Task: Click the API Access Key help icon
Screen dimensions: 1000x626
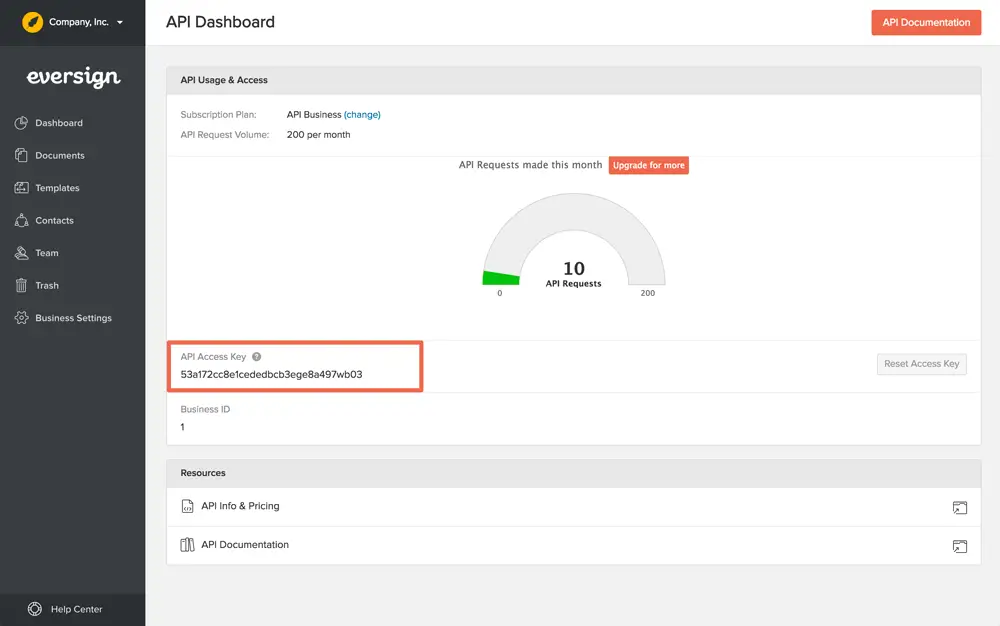Action: tap(256, 357)
